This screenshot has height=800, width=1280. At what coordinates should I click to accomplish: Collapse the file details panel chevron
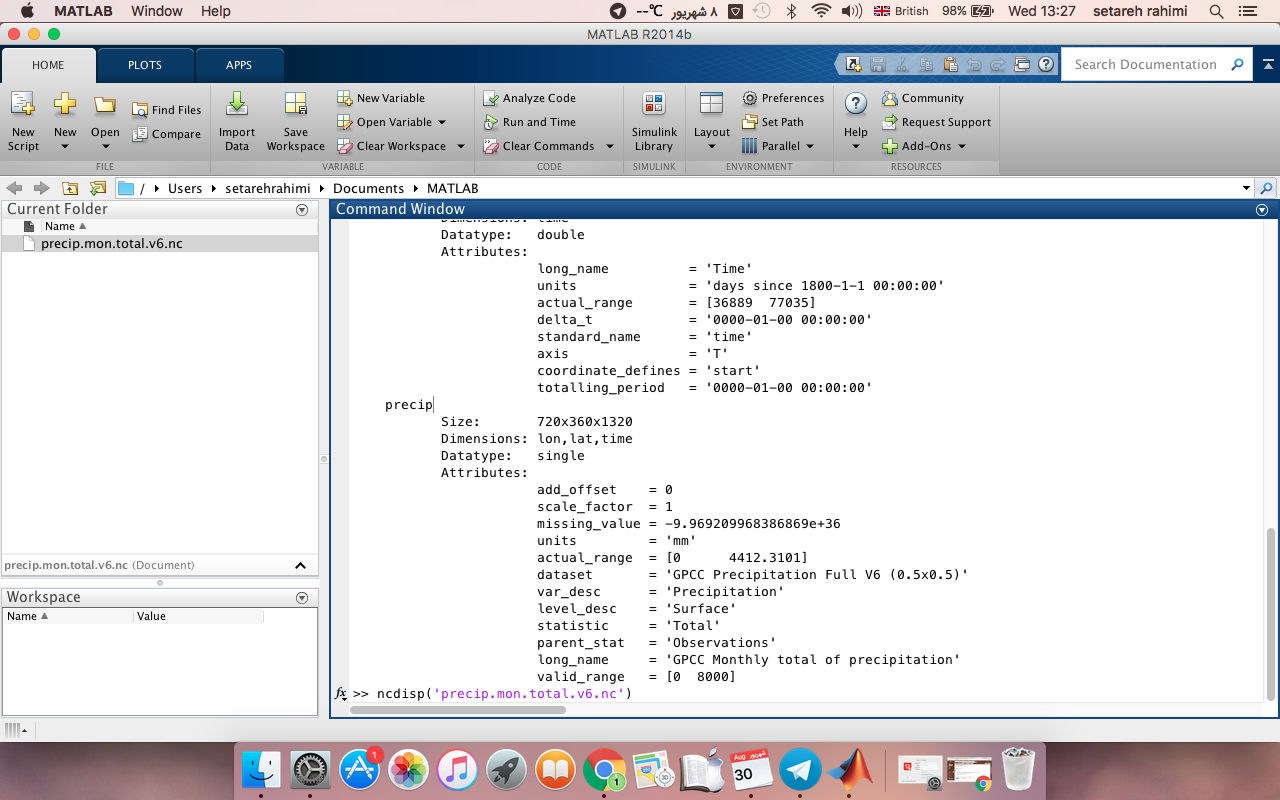point(300,566)
